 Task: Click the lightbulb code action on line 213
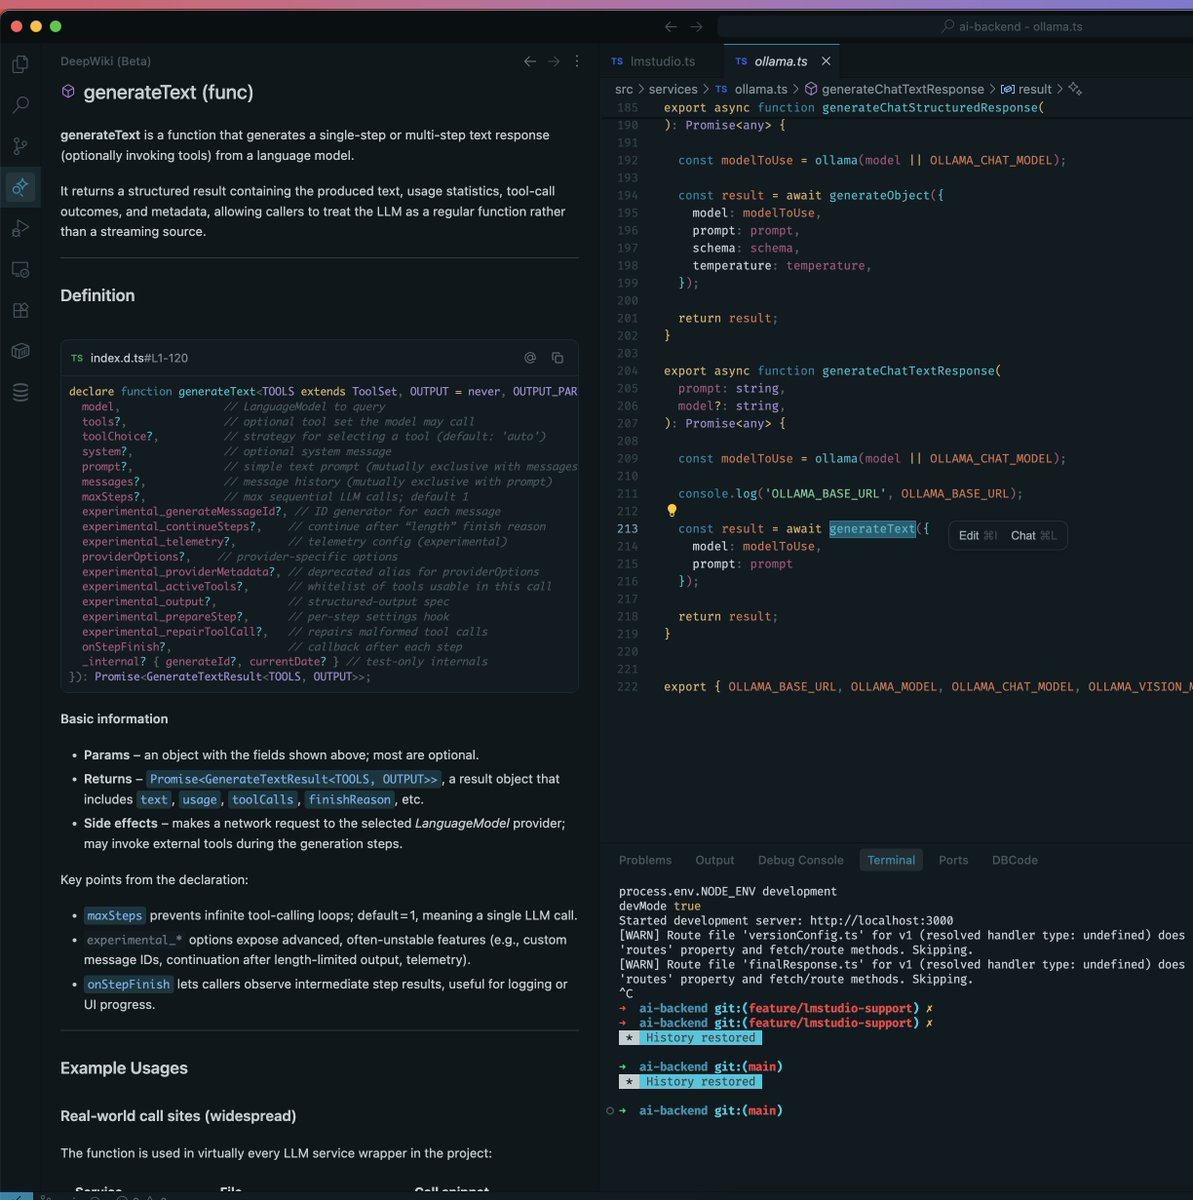672,510
